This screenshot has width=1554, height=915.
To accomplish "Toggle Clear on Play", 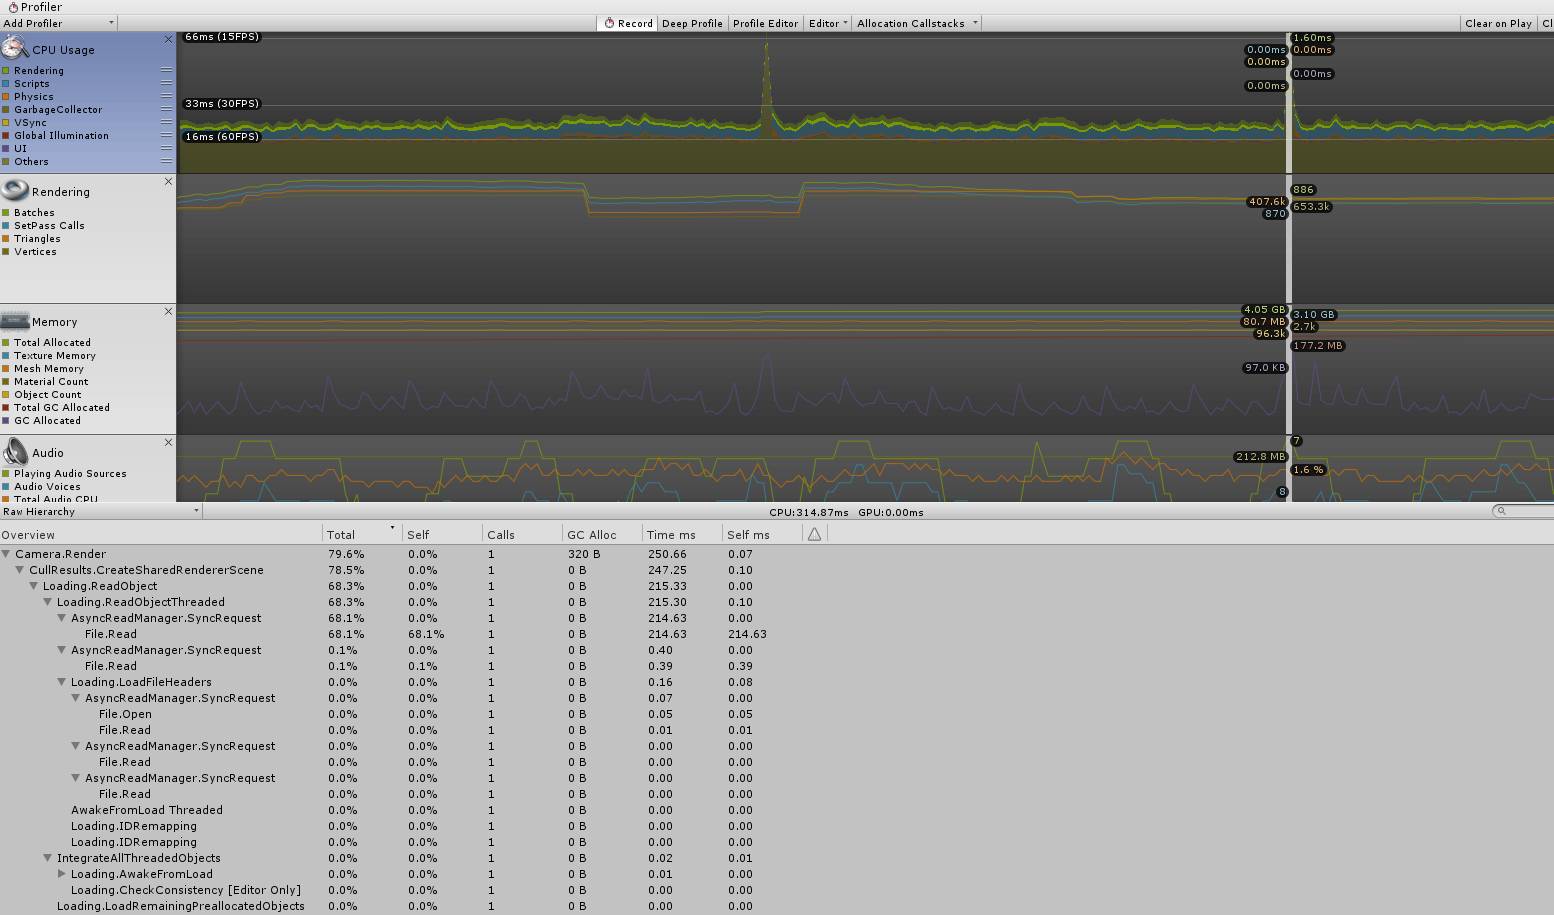I will (1497, 23).
